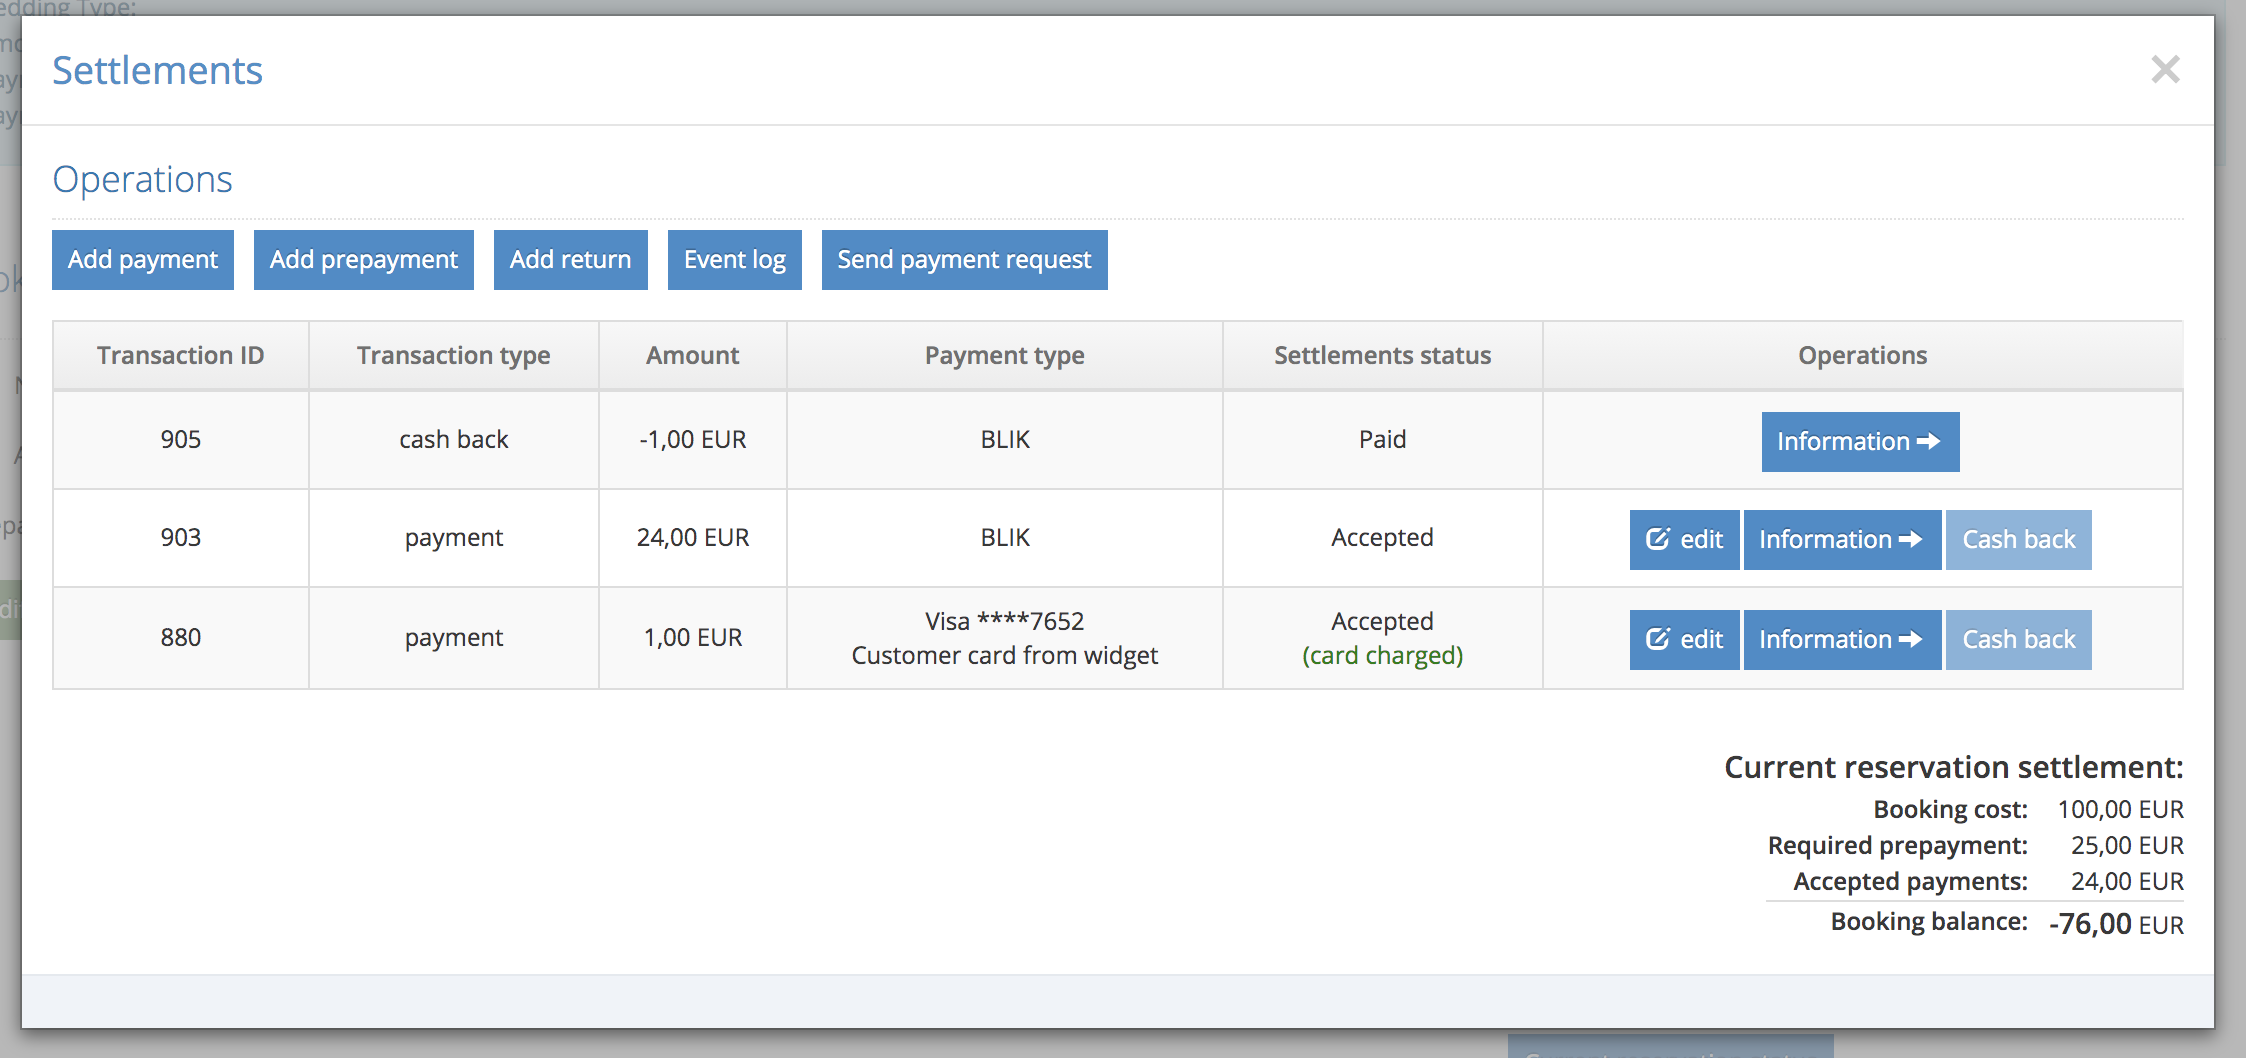
Task: Open Information for transaction 905
Action: [x=1859, y=442]
